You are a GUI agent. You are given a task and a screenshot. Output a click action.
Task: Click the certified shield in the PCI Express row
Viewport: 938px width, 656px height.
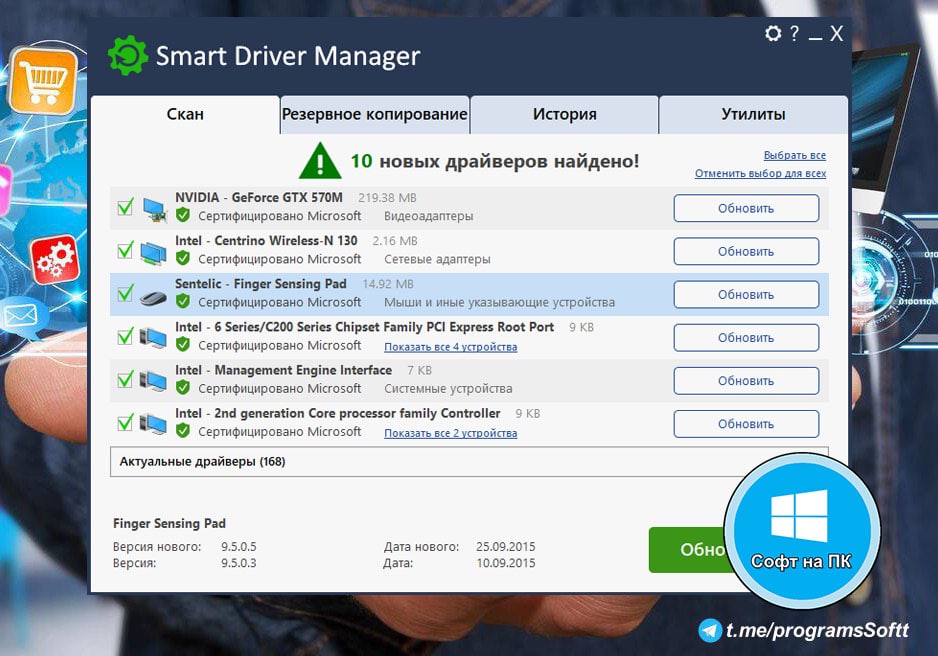tap(183, 344)
